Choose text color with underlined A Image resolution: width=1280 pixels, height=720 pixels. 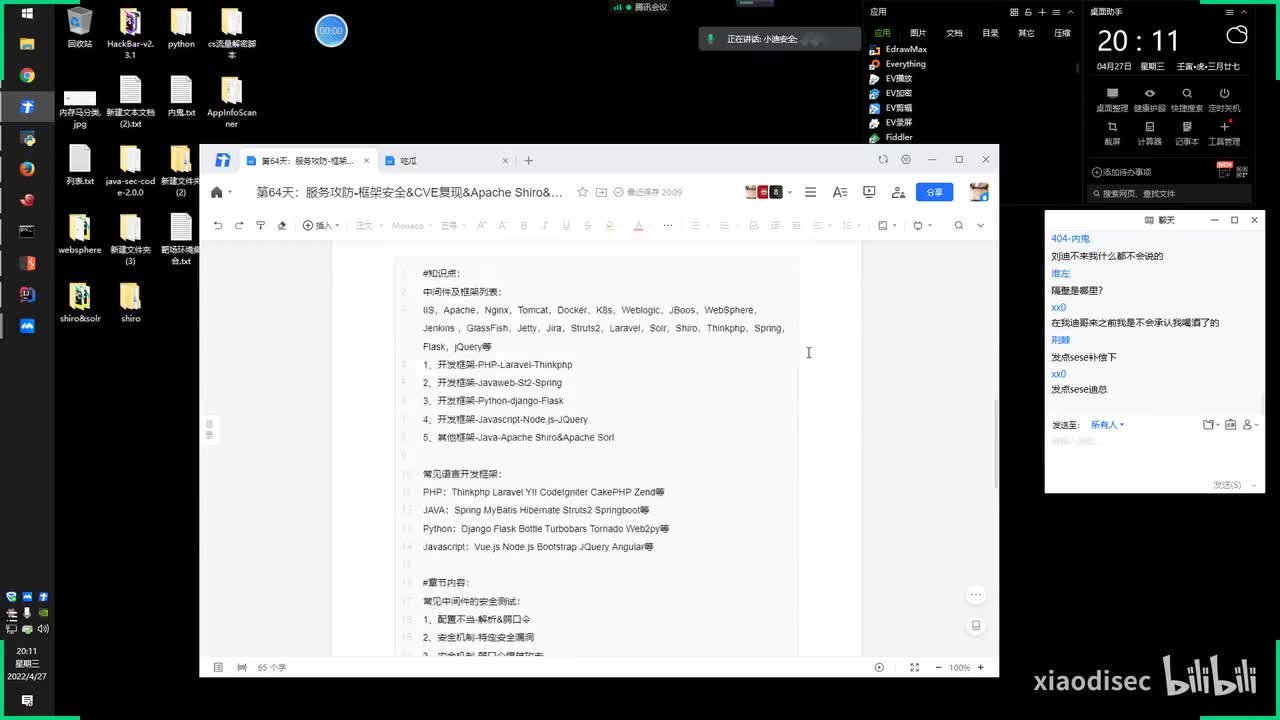coord(638,225)
